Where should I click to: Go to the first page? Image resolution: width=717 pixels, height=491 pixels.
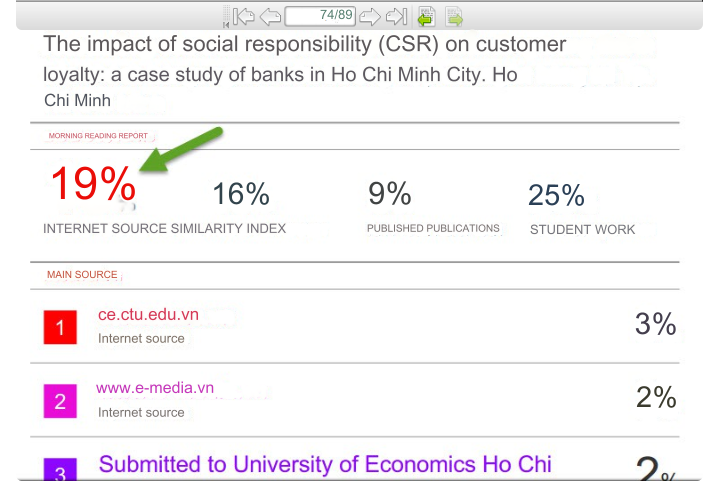[x=244, y=16]
